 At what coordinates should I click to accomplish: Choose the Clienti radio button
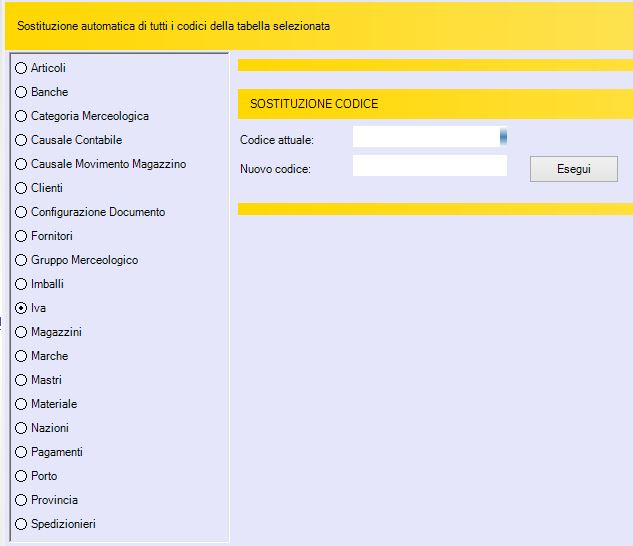pos(21,188)
